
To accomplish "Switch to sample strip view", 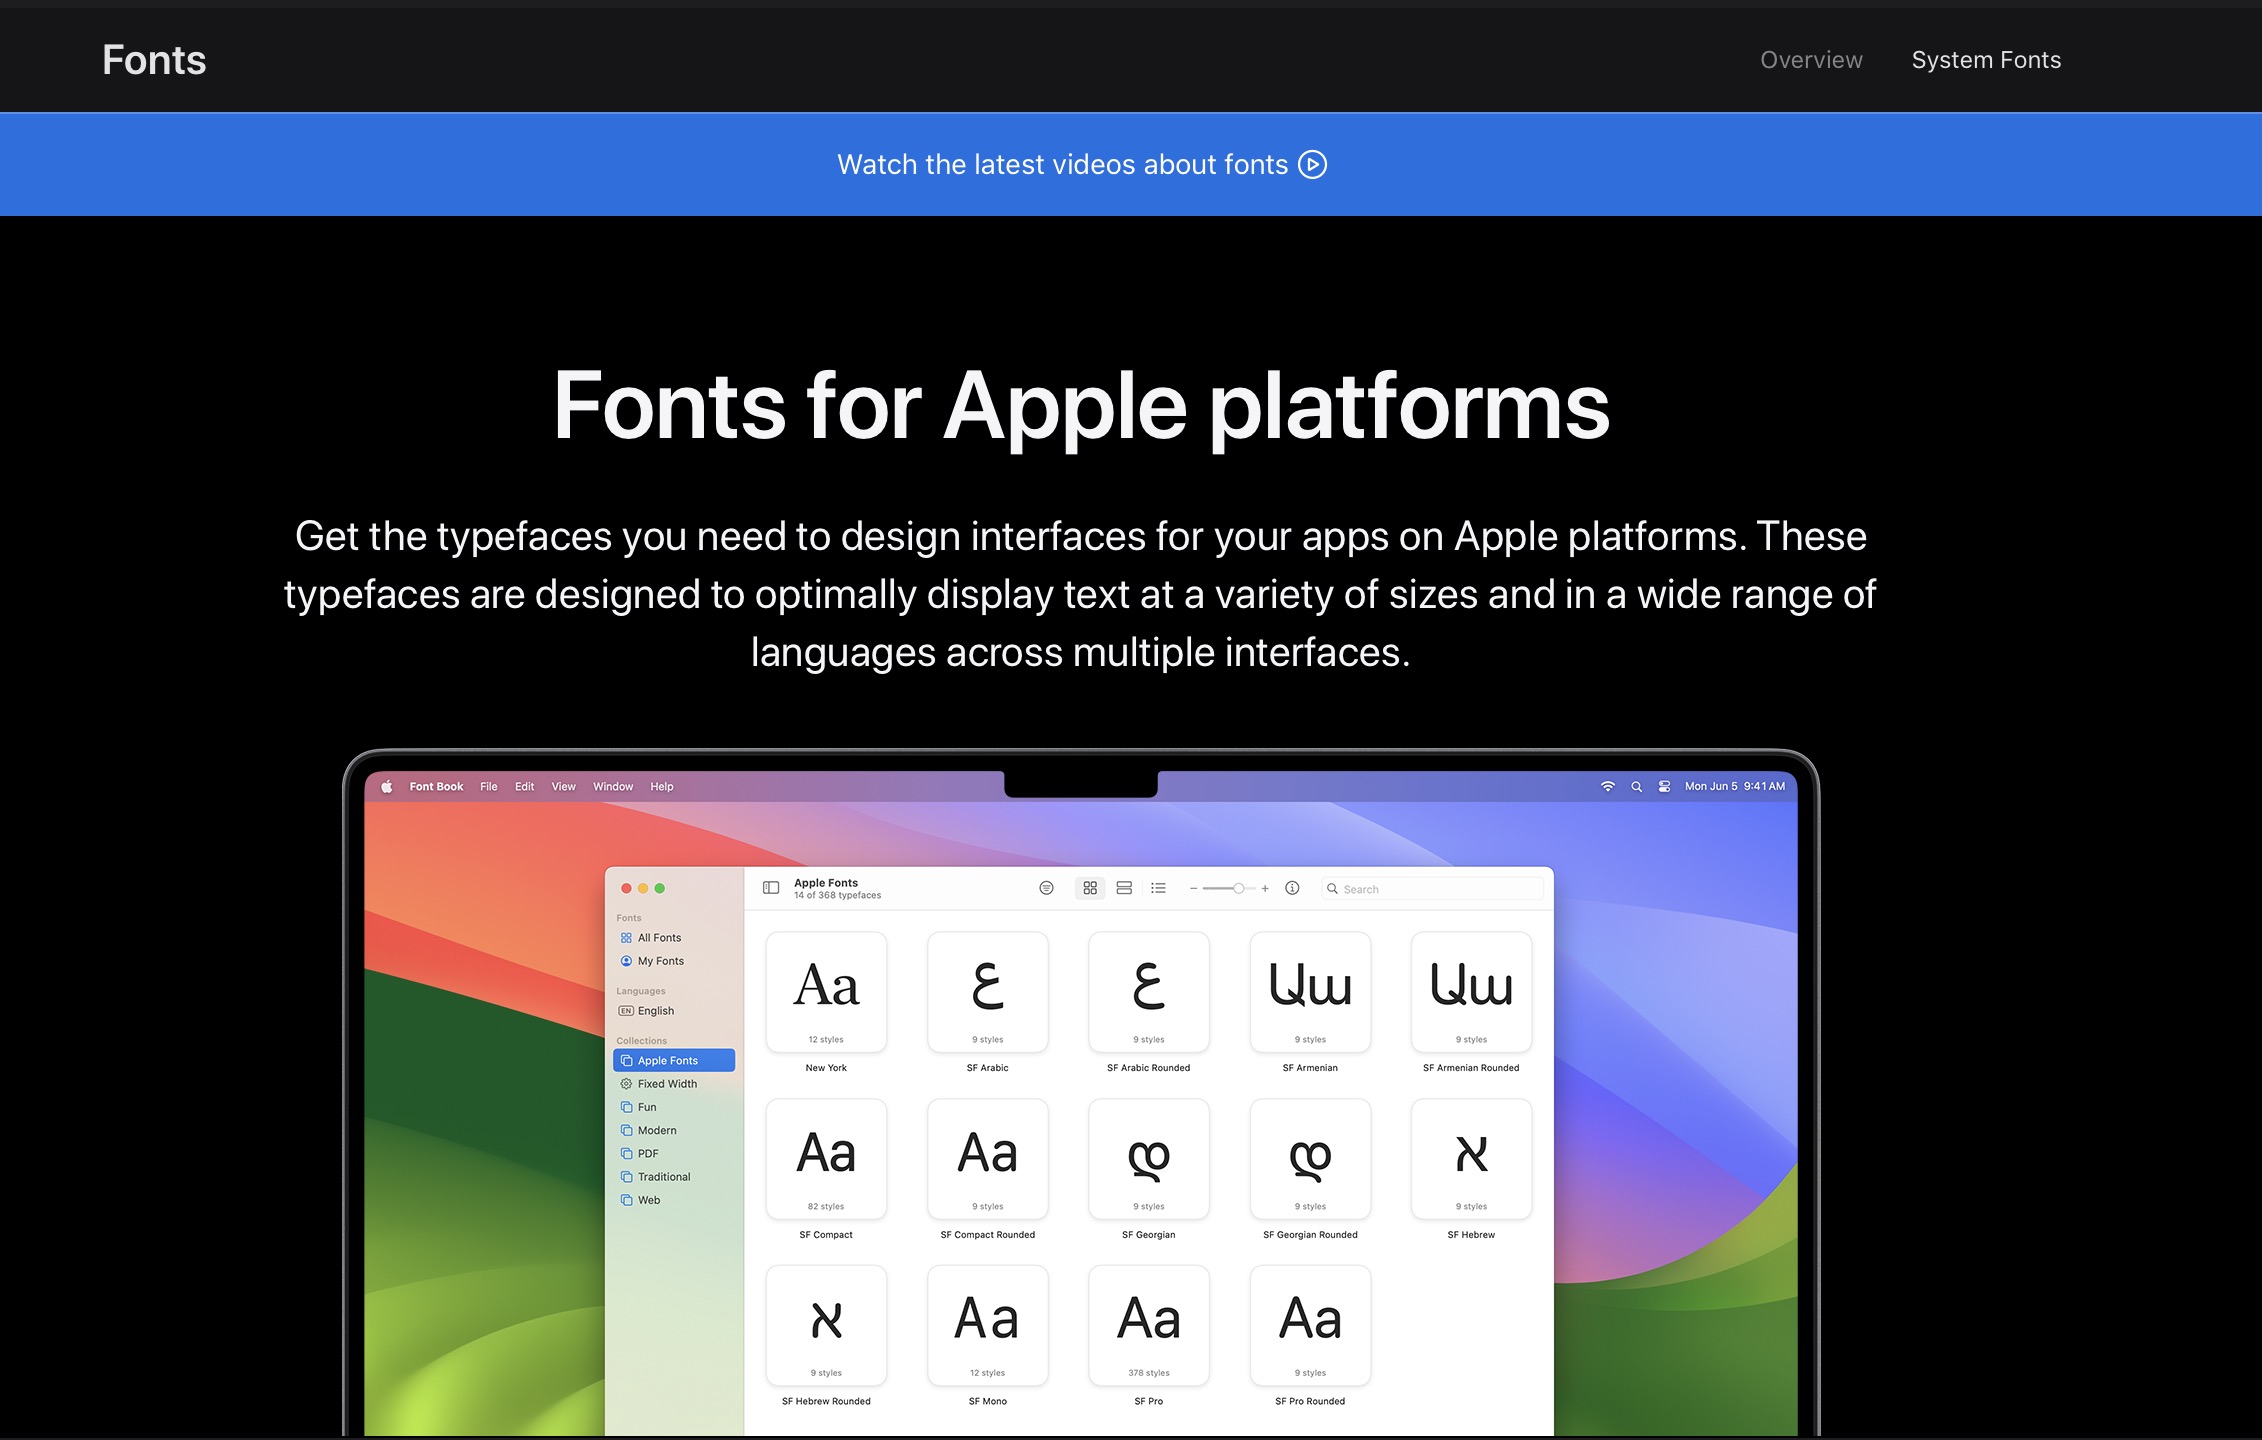I will pyautogui.click(x=1124, y=888).
